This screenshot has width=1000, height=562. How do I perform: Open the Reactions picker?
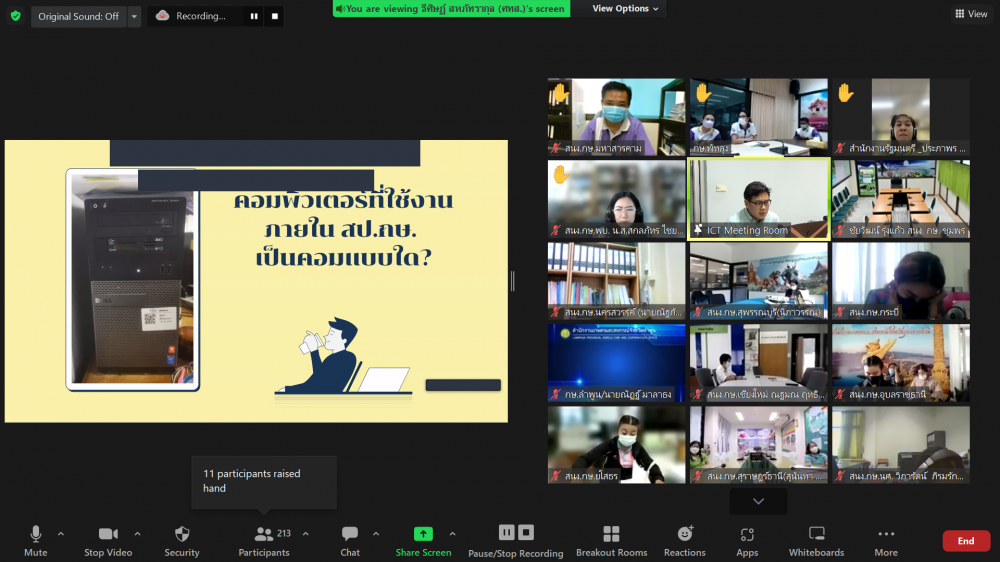[684, 540]
